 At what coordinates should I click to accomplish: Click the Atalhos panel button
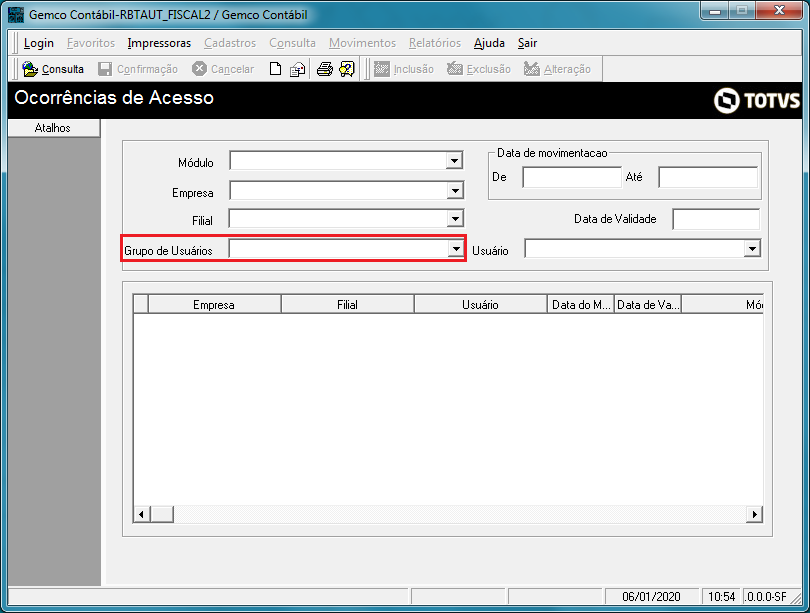coord(53,128)
